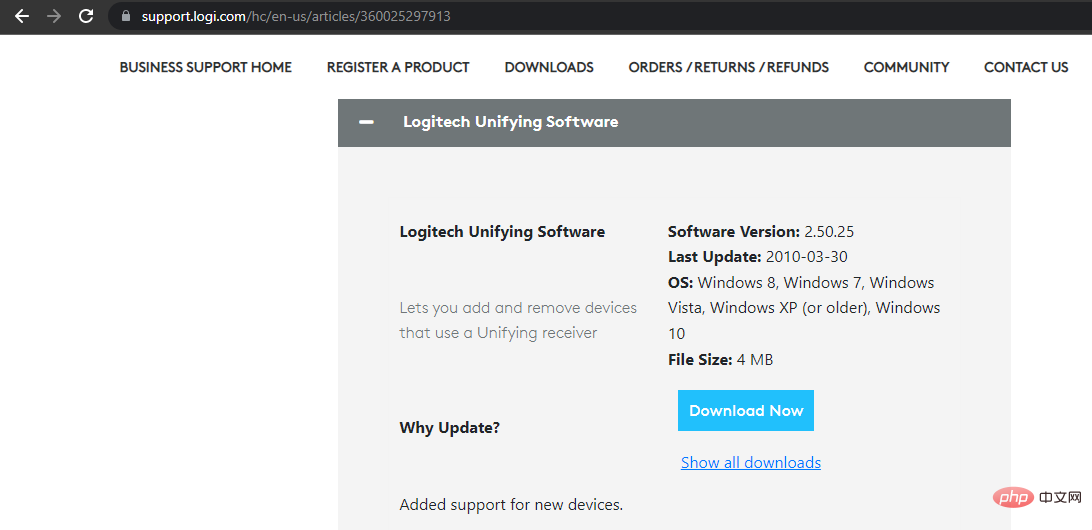Go to the Downloads menu item
The width and height of the screenshot is (1092, 530).
pyautogui.click(x=549, y=68)
